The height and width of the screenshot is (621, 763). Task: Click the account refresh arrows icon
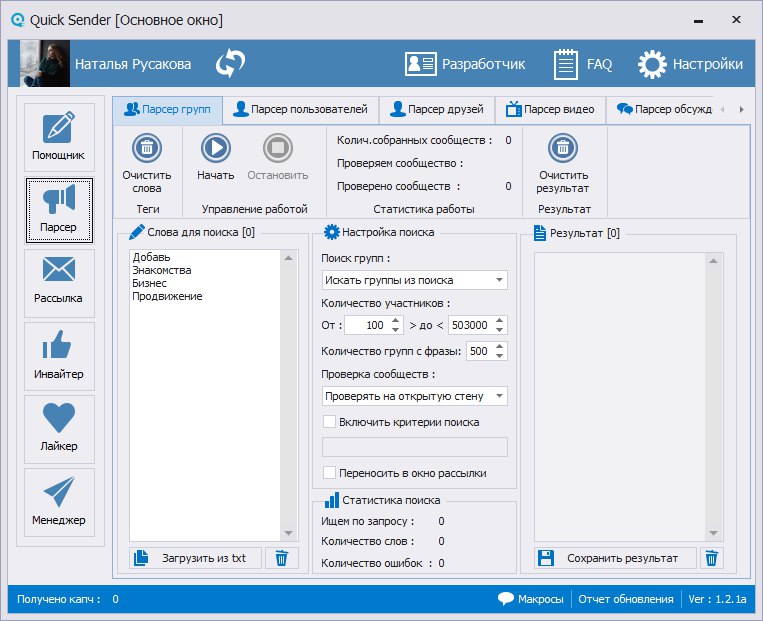click(230, 64)
